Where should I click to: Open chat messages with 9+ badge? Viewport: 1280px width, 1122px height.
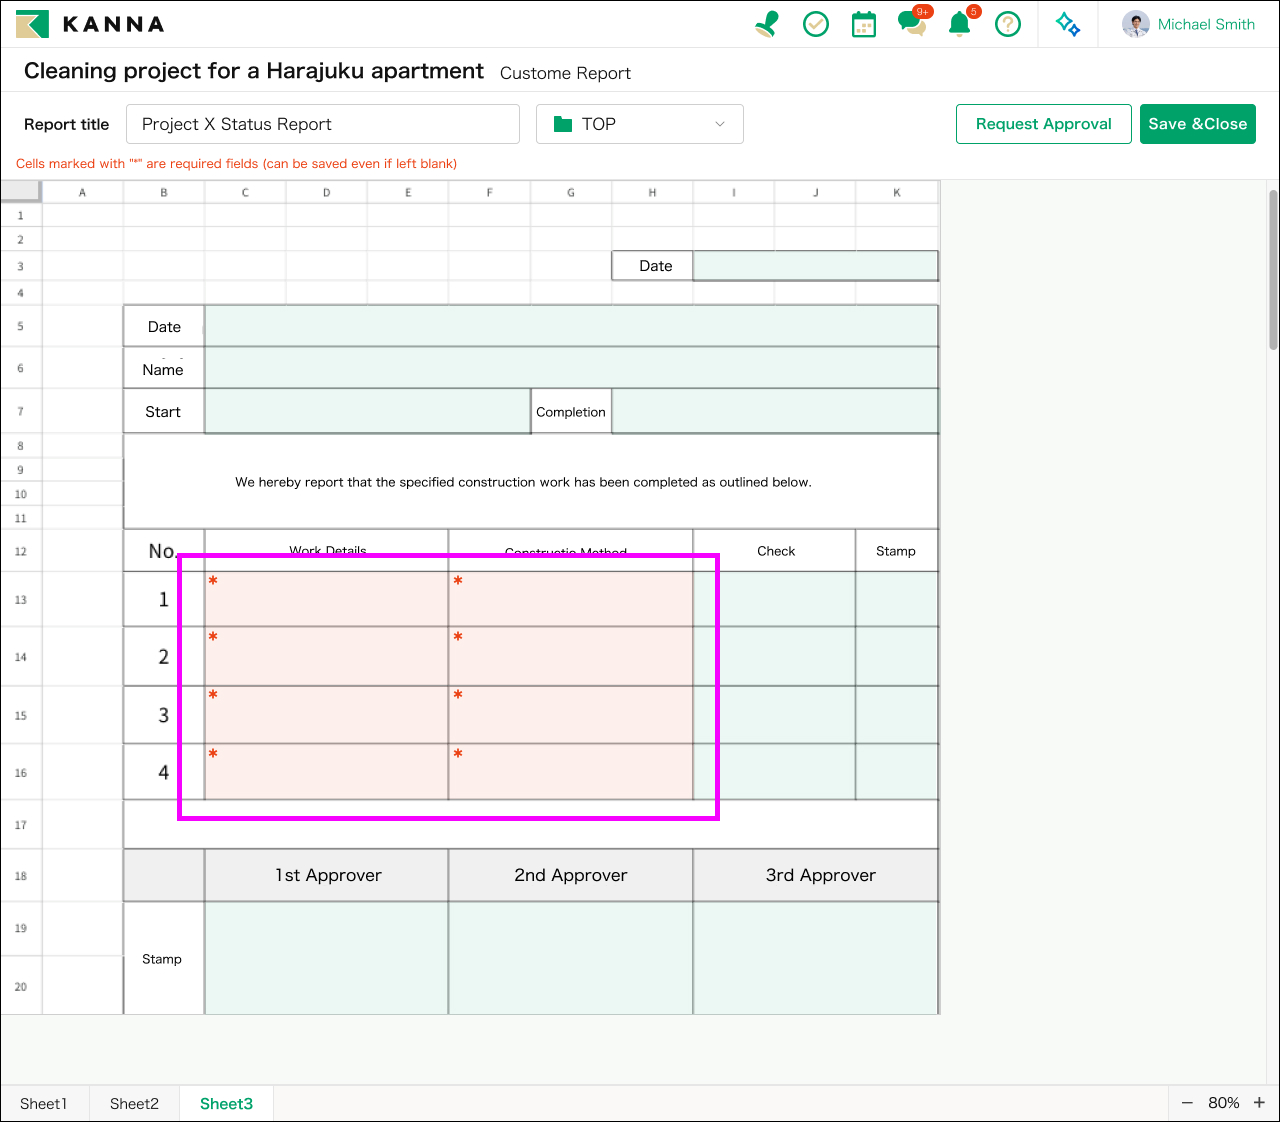click(x=912, y=23)
